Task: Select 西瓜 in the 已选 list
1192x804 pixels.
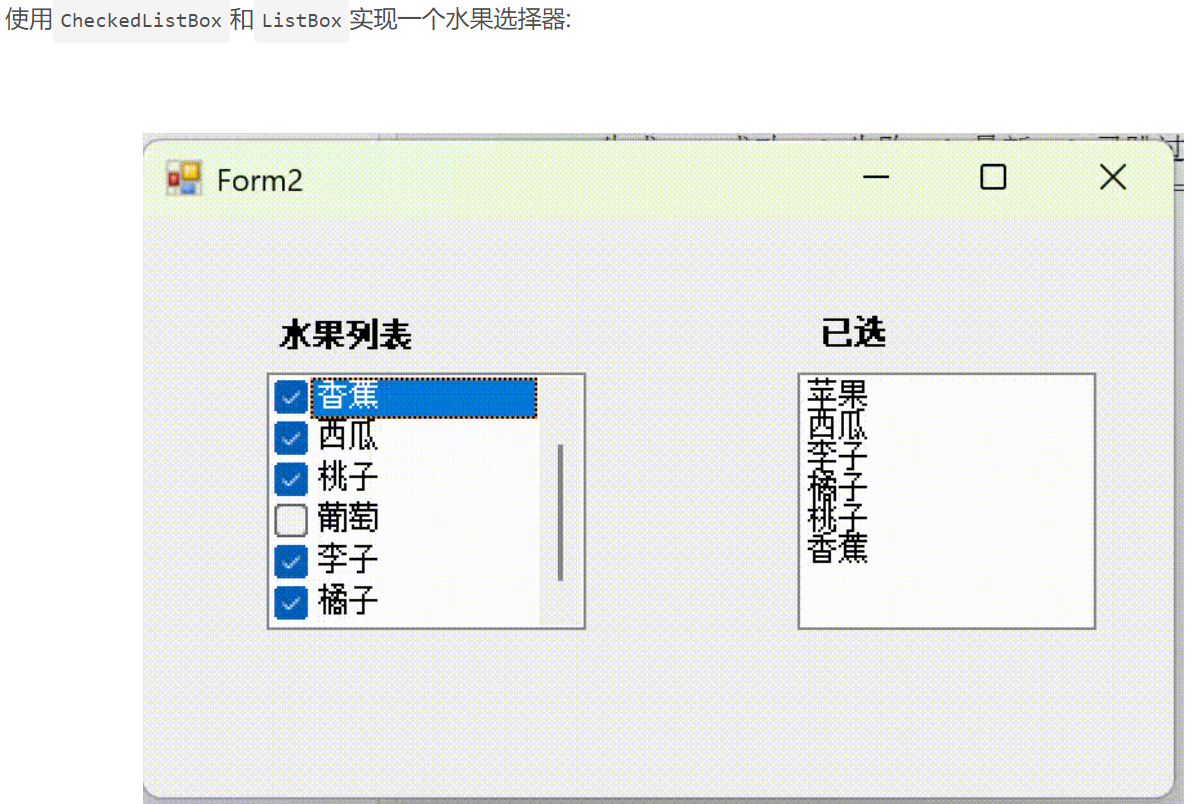Action: (x=837, y=425)
